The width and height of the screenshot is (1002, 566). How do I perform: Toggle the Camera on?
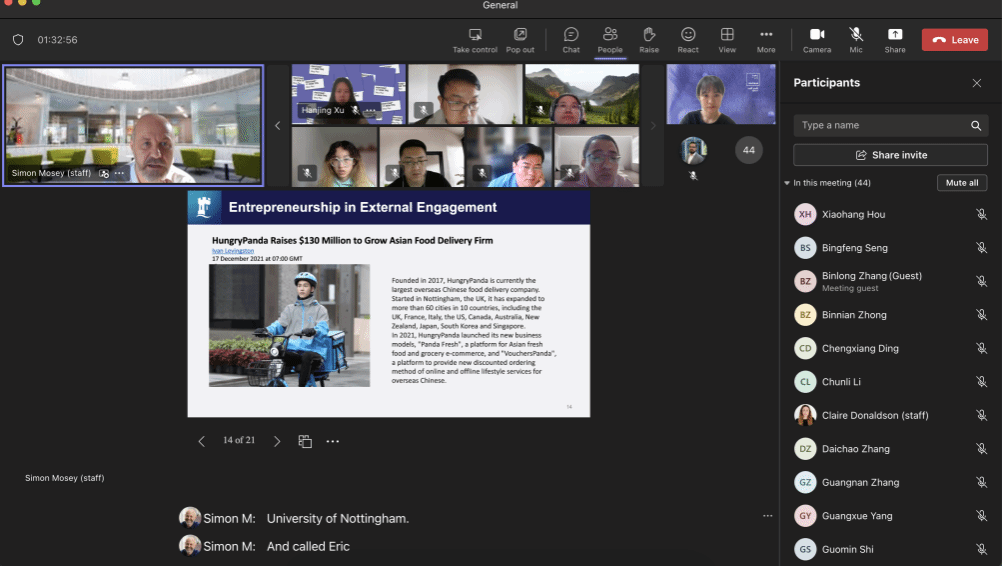tap(817, 40)
